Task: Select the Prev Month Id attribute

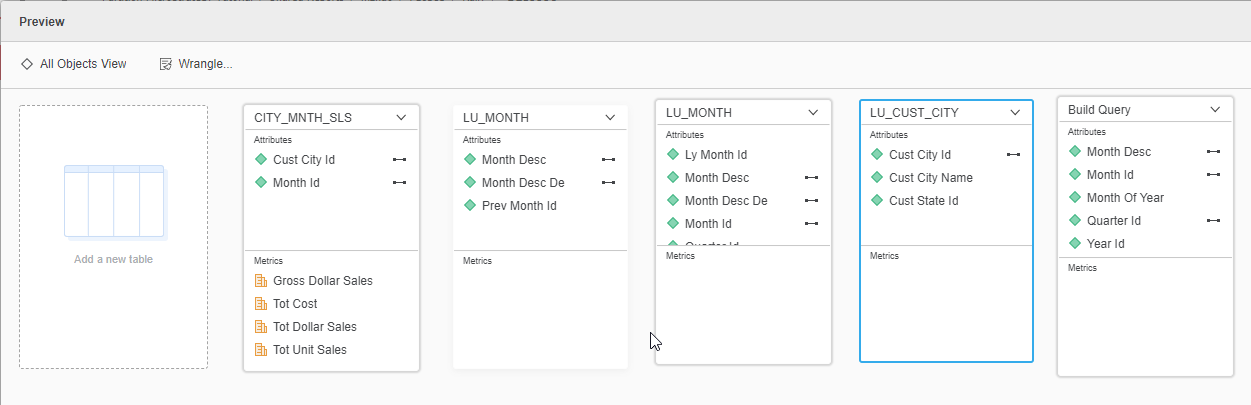Action: (520, 206)
